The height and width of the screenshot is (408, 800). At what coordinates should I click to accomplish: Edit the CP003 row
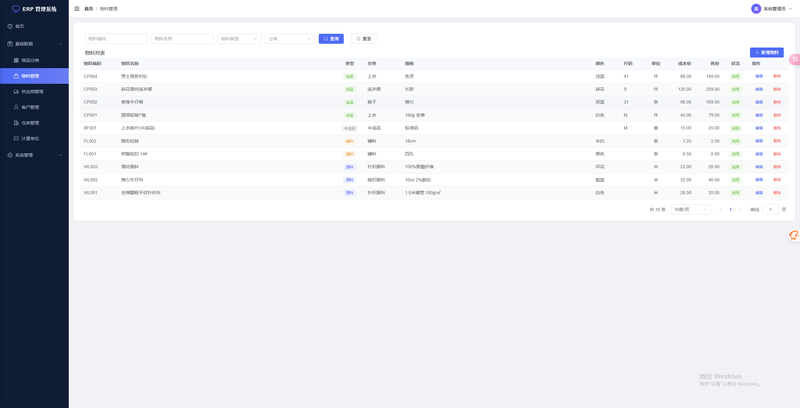pyautogui.click(x=759, y=89)
